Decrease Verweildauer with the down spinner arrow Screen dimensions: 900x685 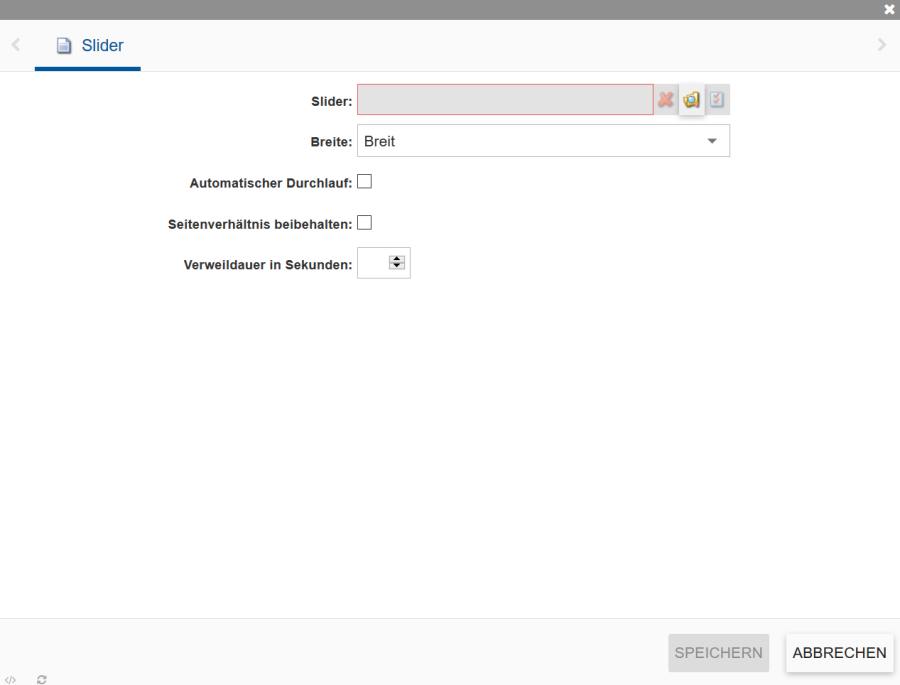click(x=397, y=266)
